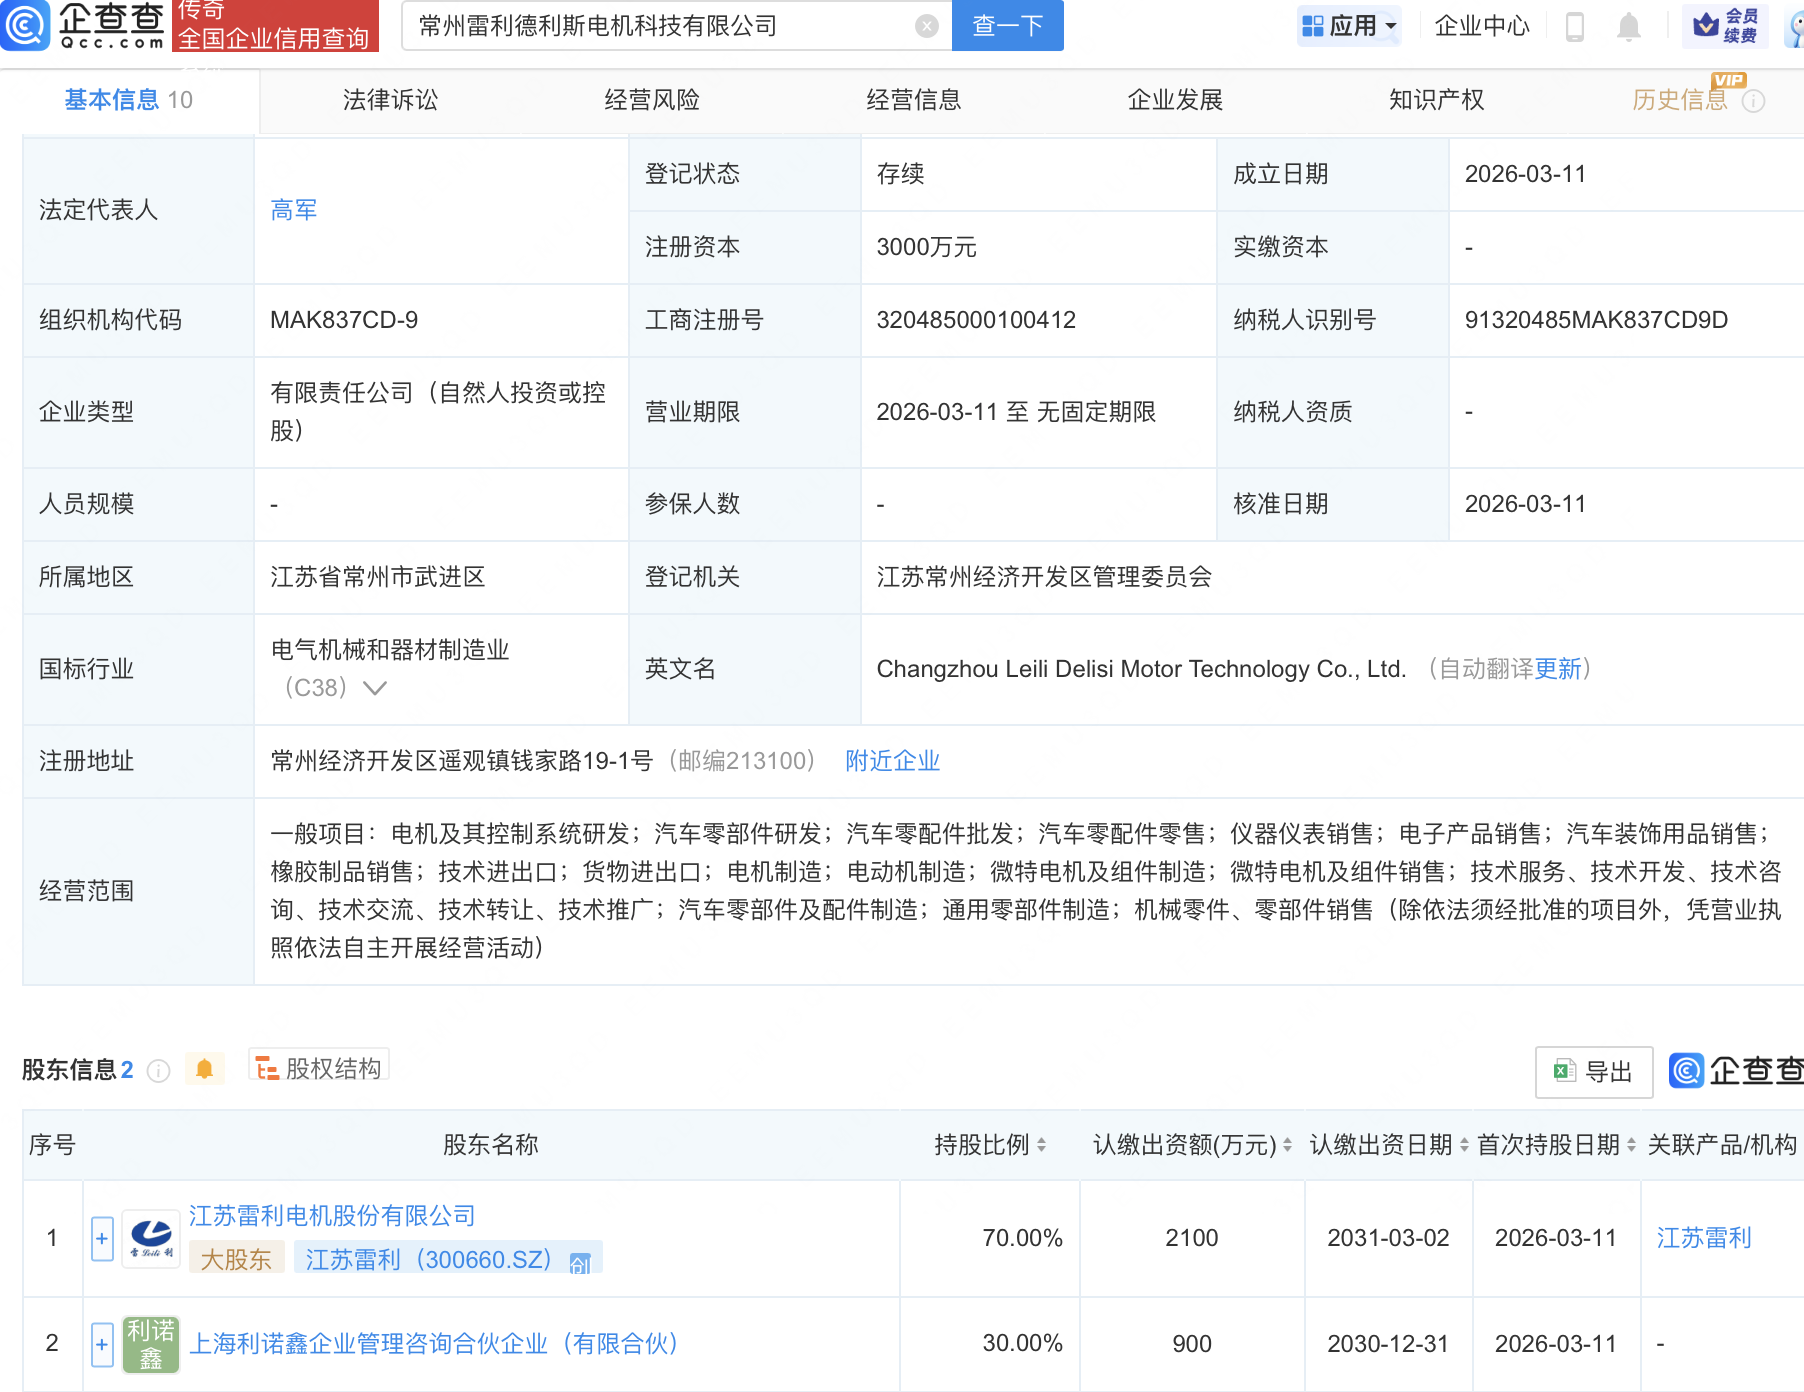1804x1392 pixels.
Task: Expand the C38 industry classification chevron
Action: 374,688
